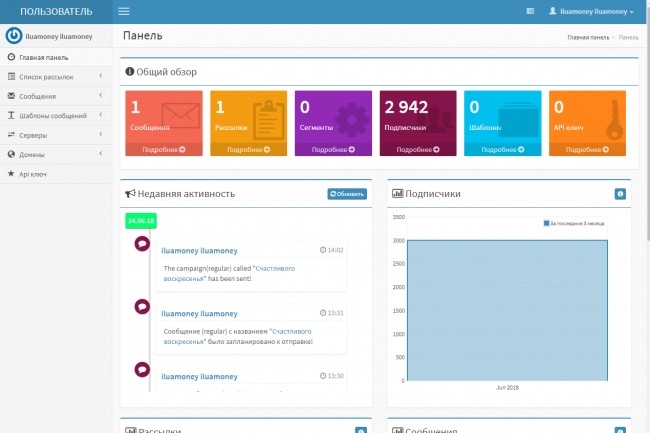This screenshot has height=433, width=650.
Task: Open Главная панель in sidebar
Action: click(x=56, y=57)
